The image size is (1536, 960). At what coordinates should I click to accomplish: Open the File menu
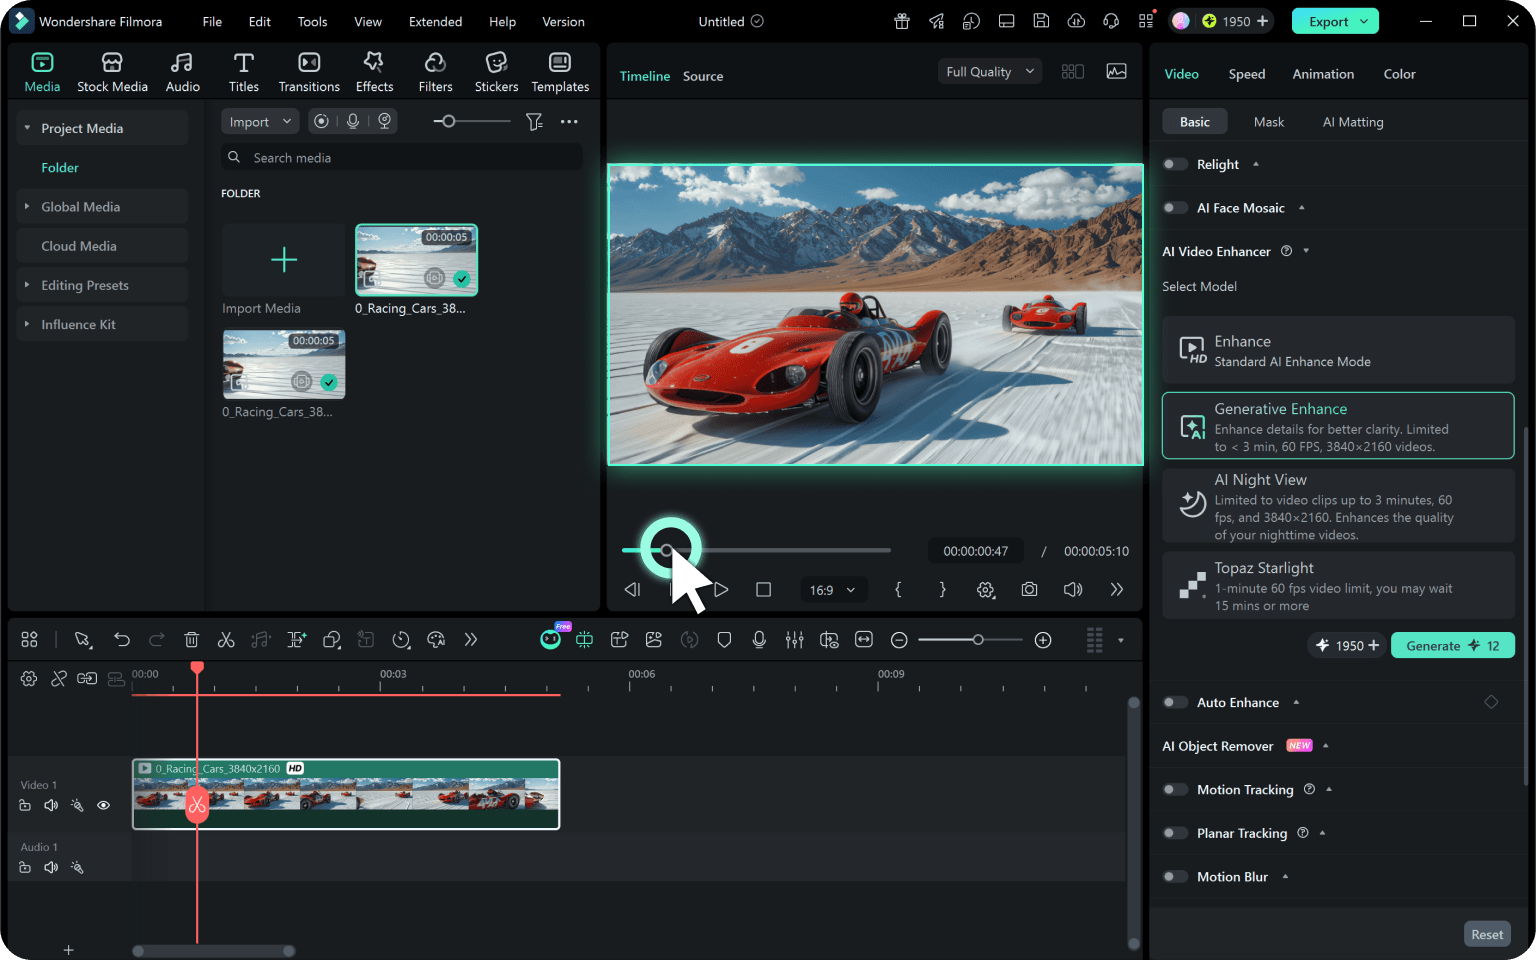(212, 21)
